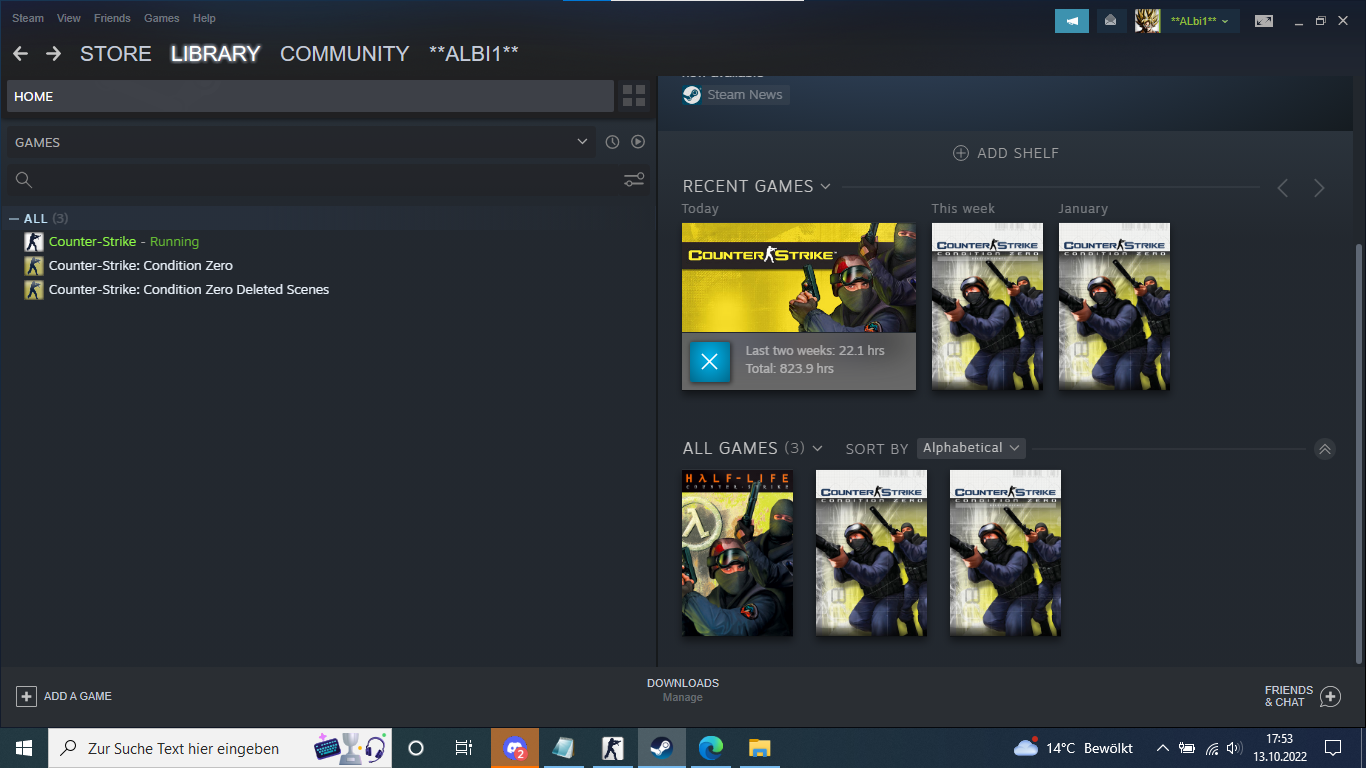
Task: Open Friends & Chat panel
Action: pyautogui.click(x=1302, y=696)
